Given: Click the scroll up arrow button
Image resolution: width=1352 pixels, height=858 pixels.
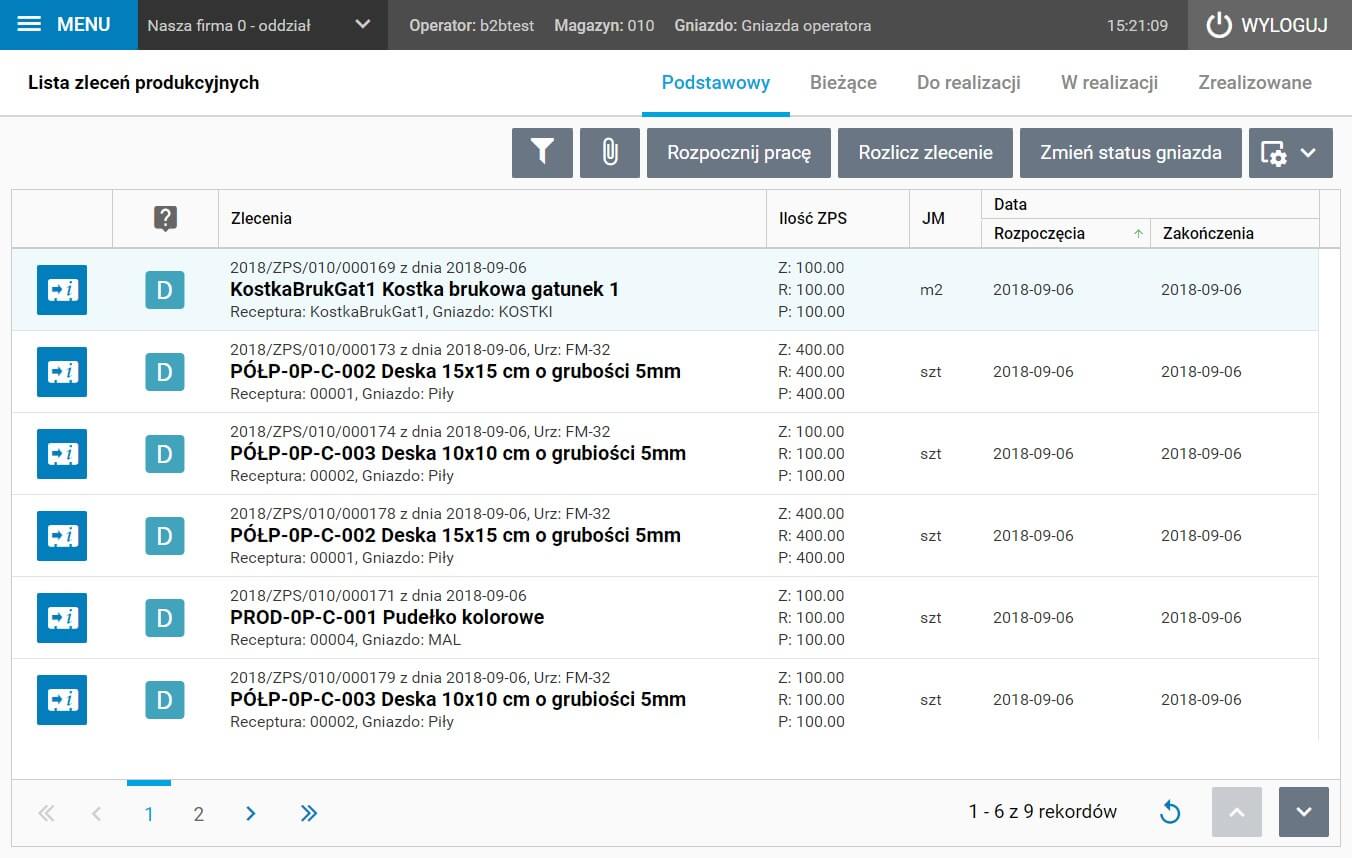Looking at the screenshot, I should [1237, 812].
